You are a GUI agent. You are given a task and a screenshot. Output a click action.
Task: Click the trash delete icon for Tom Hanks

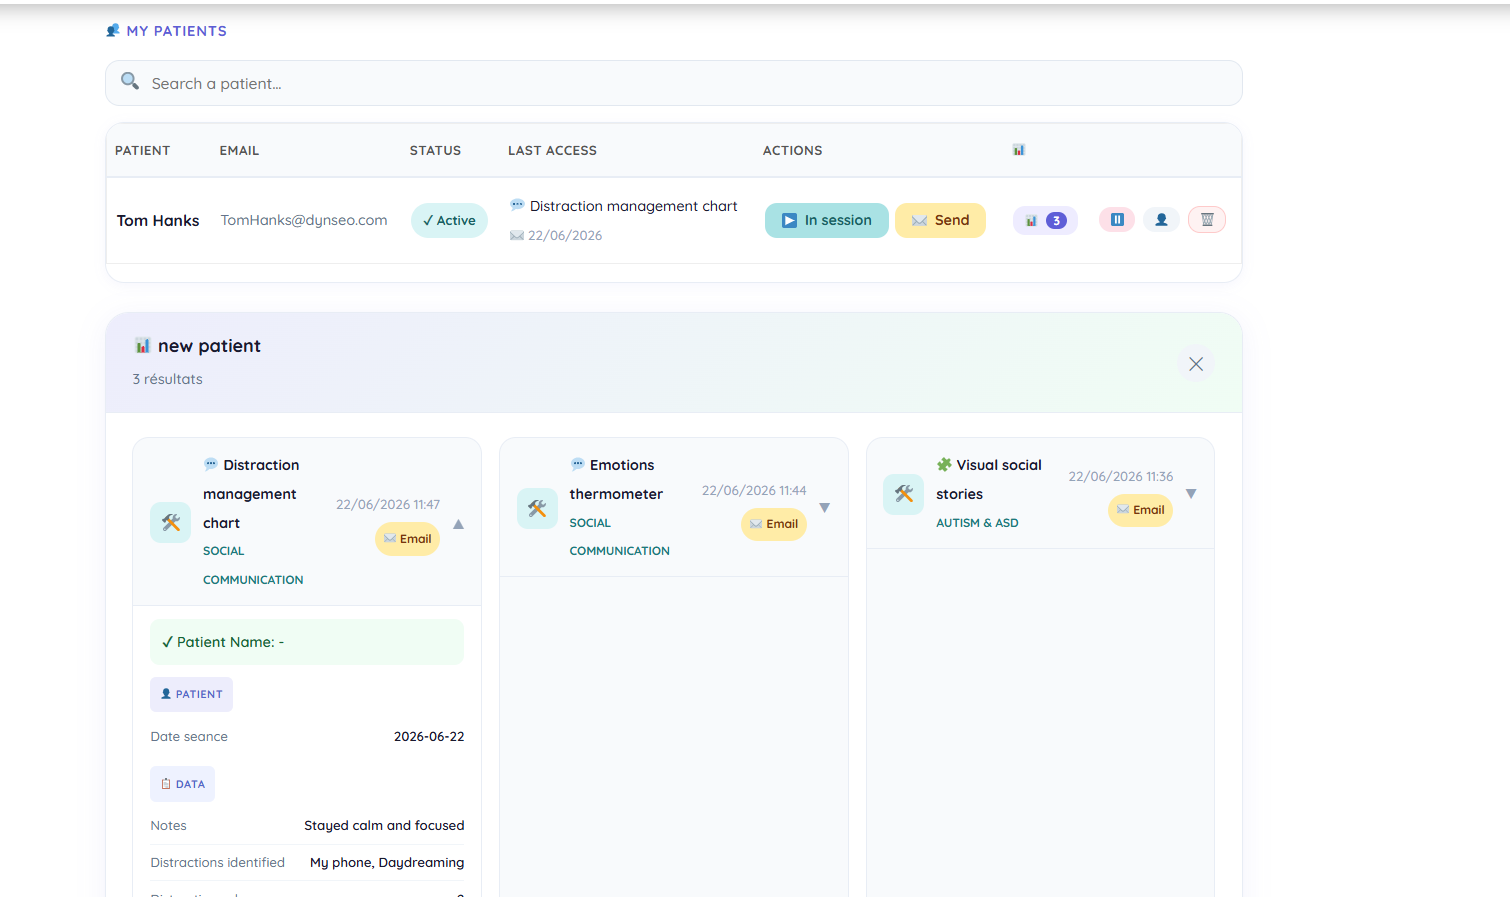(x=1207, y=220)
